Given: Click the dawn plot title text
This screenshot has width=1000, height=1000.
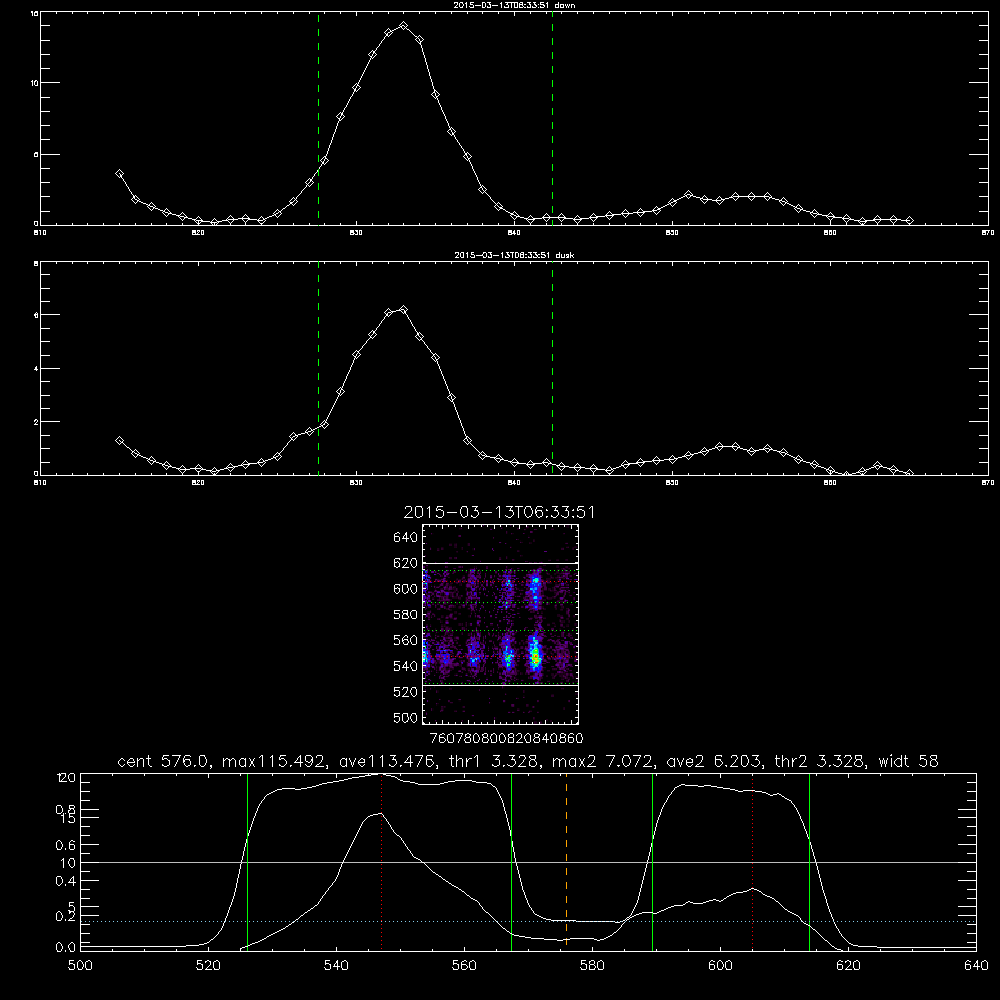Looking at the screenshot, I should click(x=514, y=5).
